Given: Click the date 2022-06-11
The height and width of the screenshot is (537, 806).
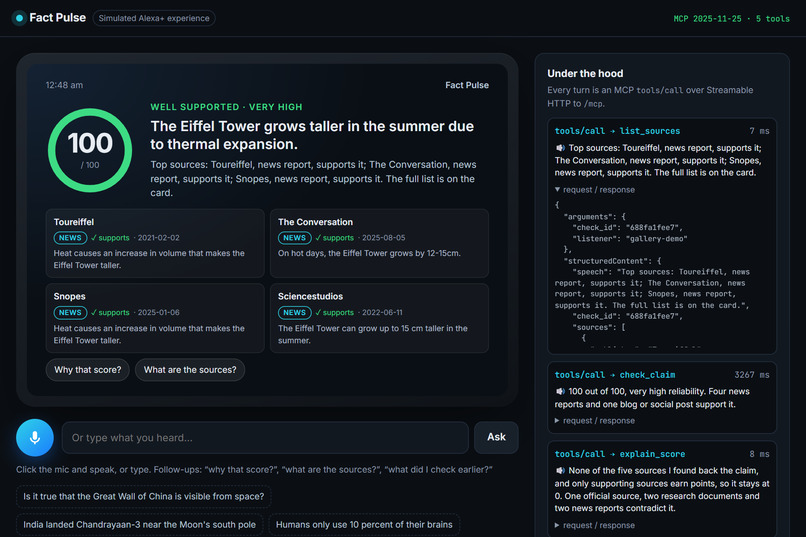Looking at the screenshot, I should click(382, 312).
